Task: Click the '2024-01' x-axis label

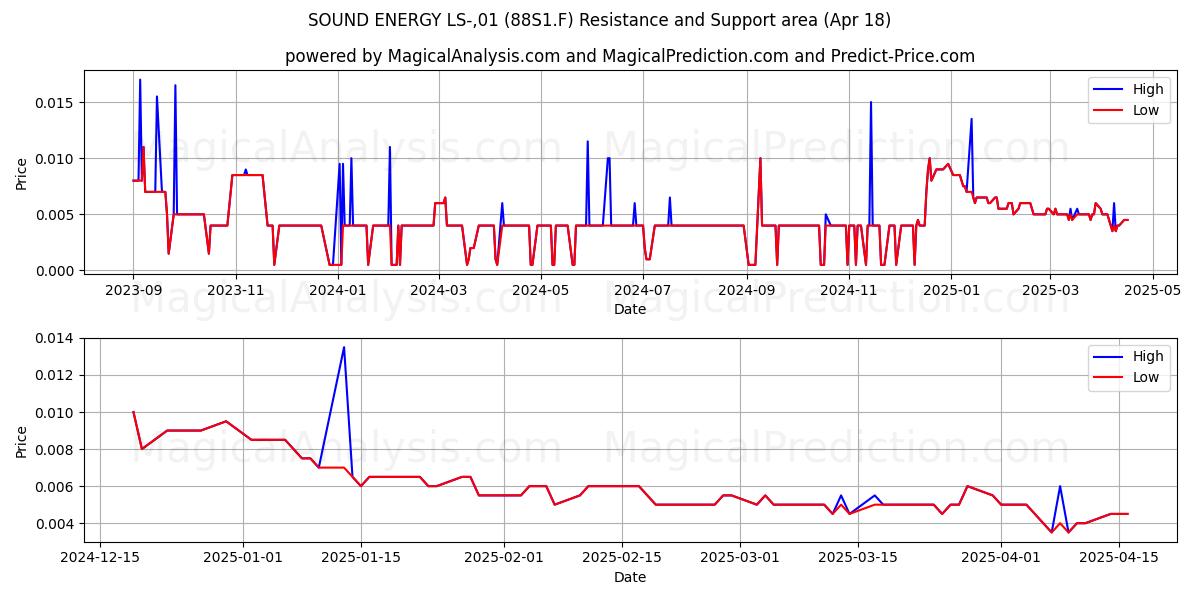Action: 338,291
